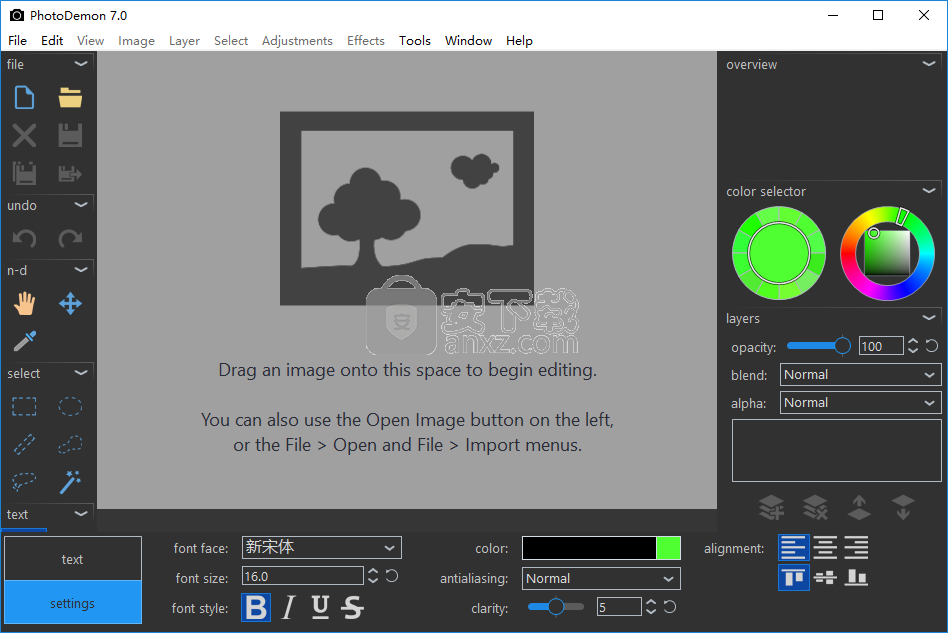Open the File menu
Viewport: 948px width, 633px height.
coord(17,41)
